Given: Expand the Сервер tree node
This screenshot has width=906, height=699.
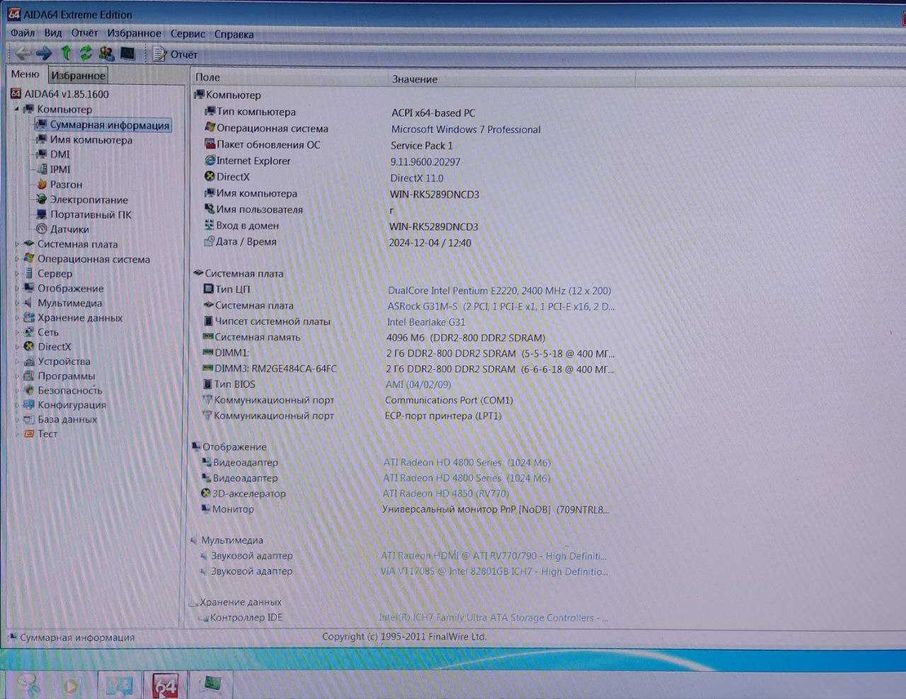Looking at the screenshot, I should click(x=17, y=273).
